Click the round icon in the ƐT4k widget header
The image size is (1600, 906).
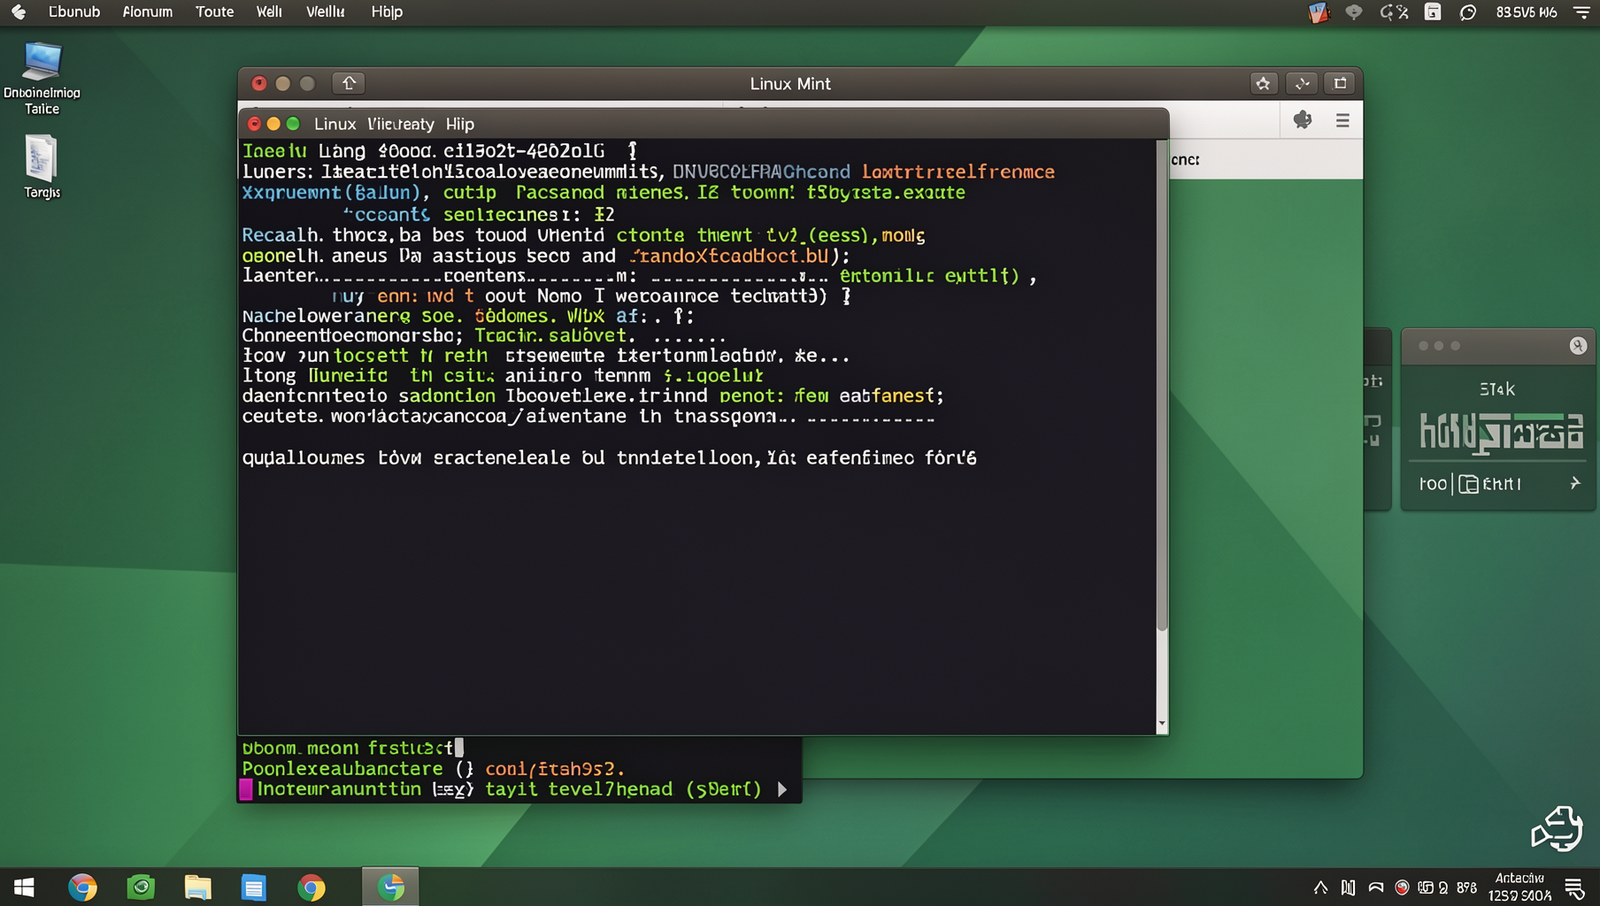(x=1578, y=346)
